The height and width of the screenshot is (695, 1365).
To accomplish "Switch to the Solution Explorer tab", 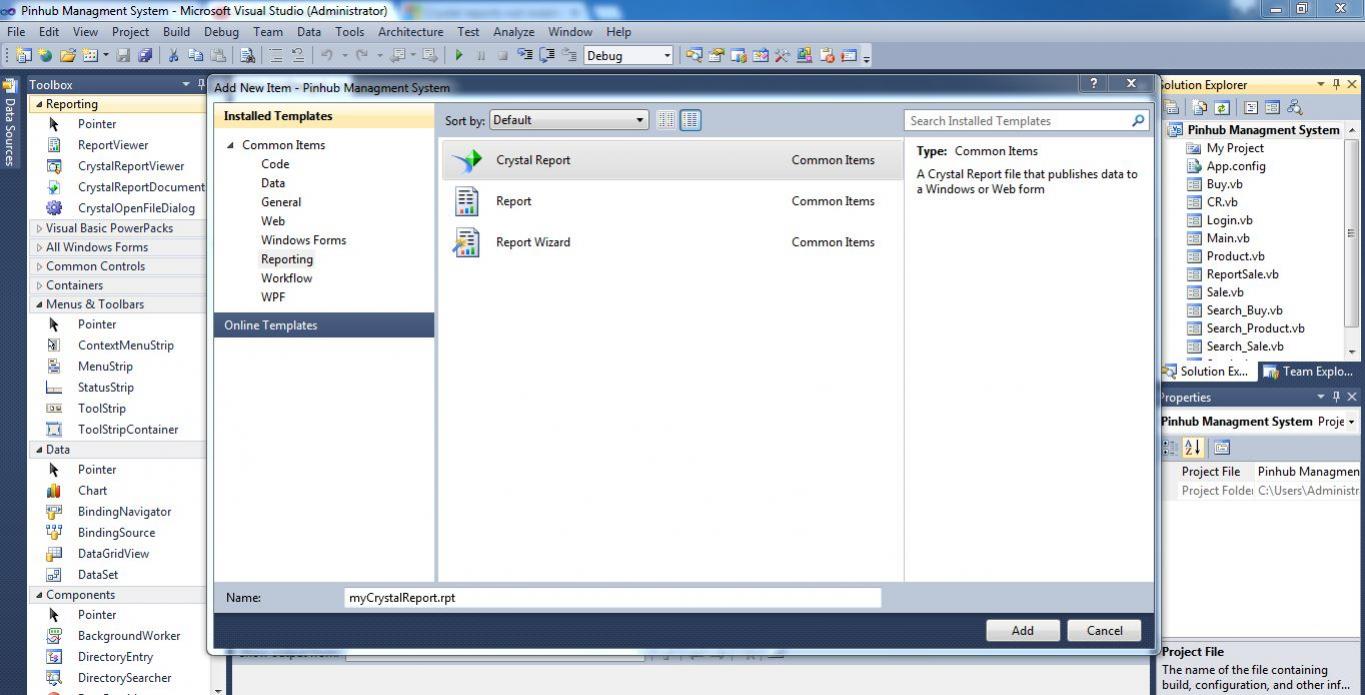I will coord(1207,371).
